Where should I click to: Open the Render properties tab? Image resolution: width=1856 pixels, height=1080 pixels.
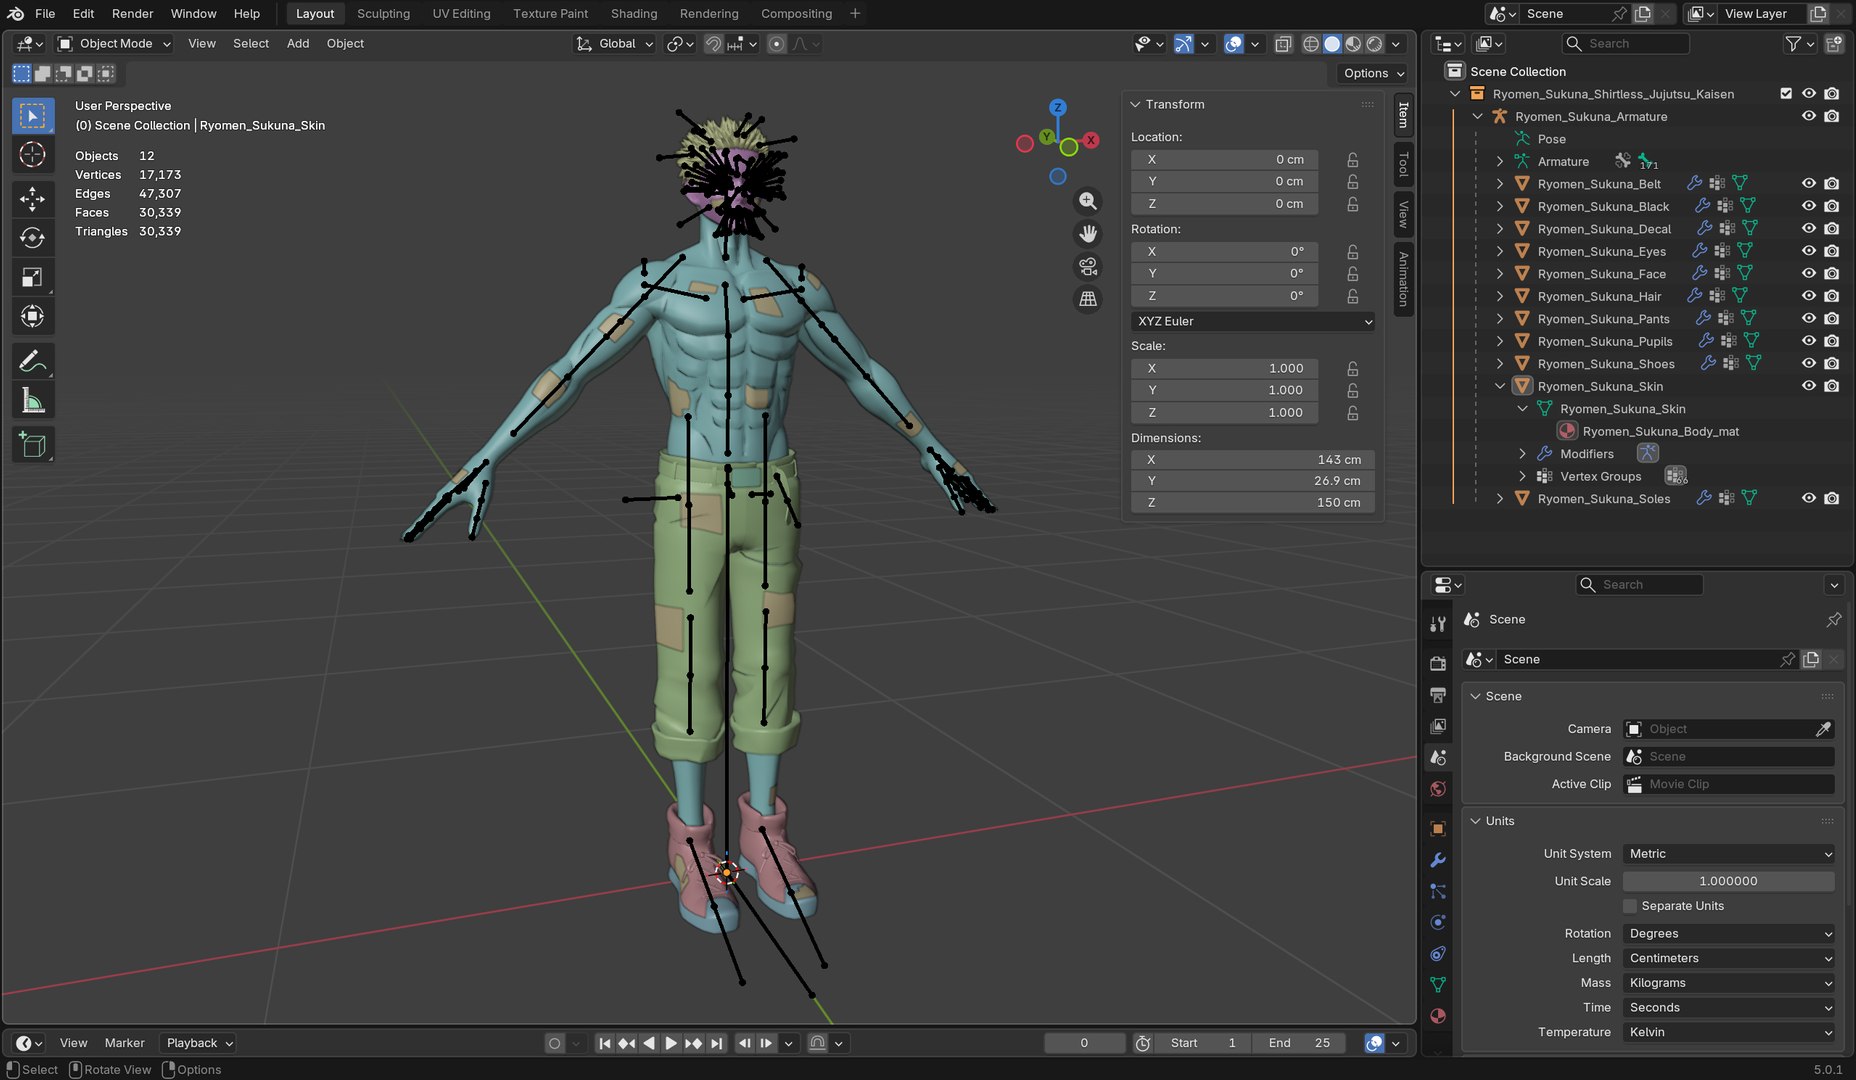tap(1438, 663)
